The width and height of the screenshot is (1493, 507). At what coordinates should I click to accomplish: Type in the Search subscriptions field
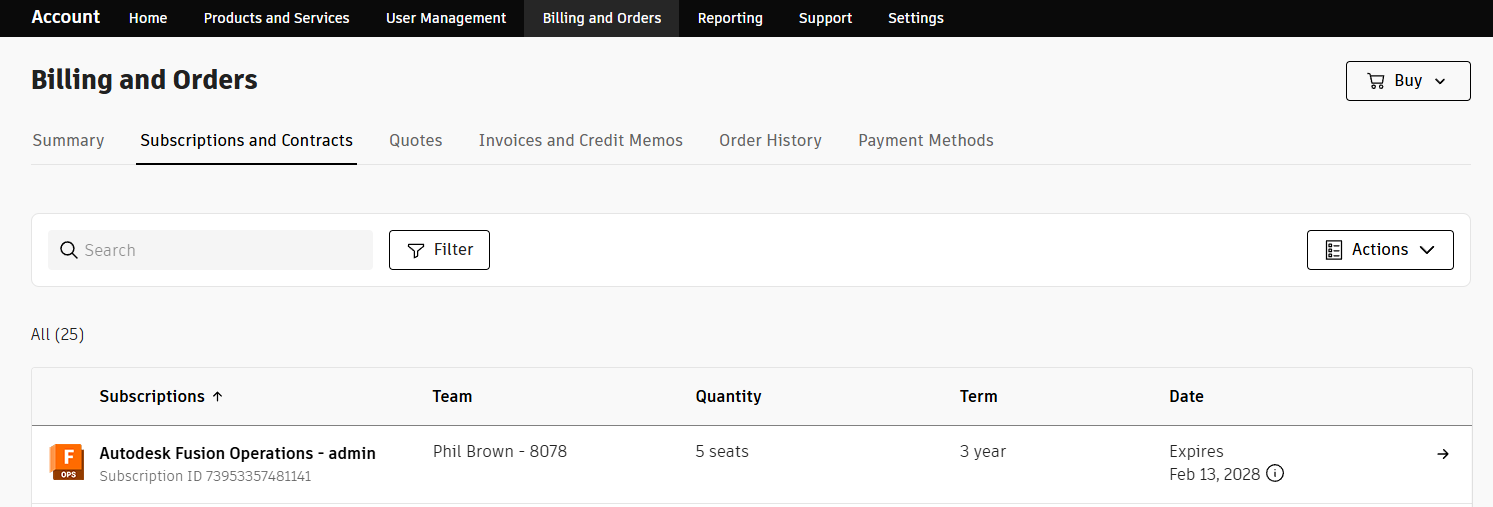tap(225, 250)
